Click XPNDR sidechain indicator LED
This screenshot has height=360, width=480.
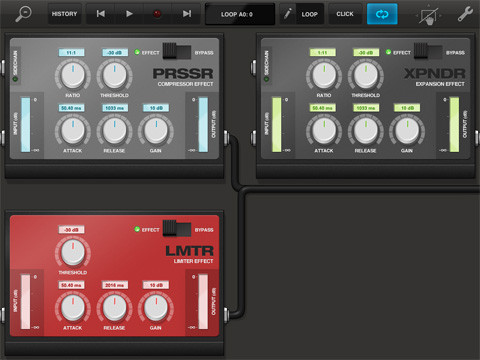coord(266,79)
